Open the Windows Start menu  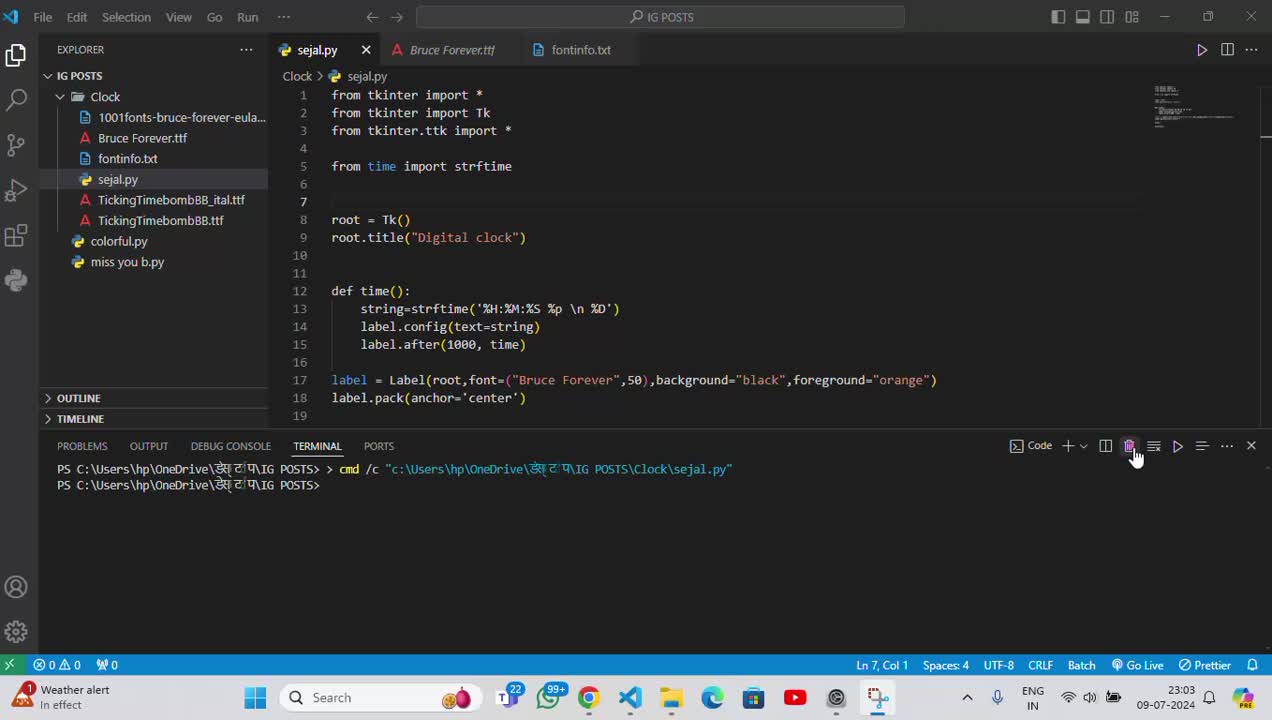(255, 698)
